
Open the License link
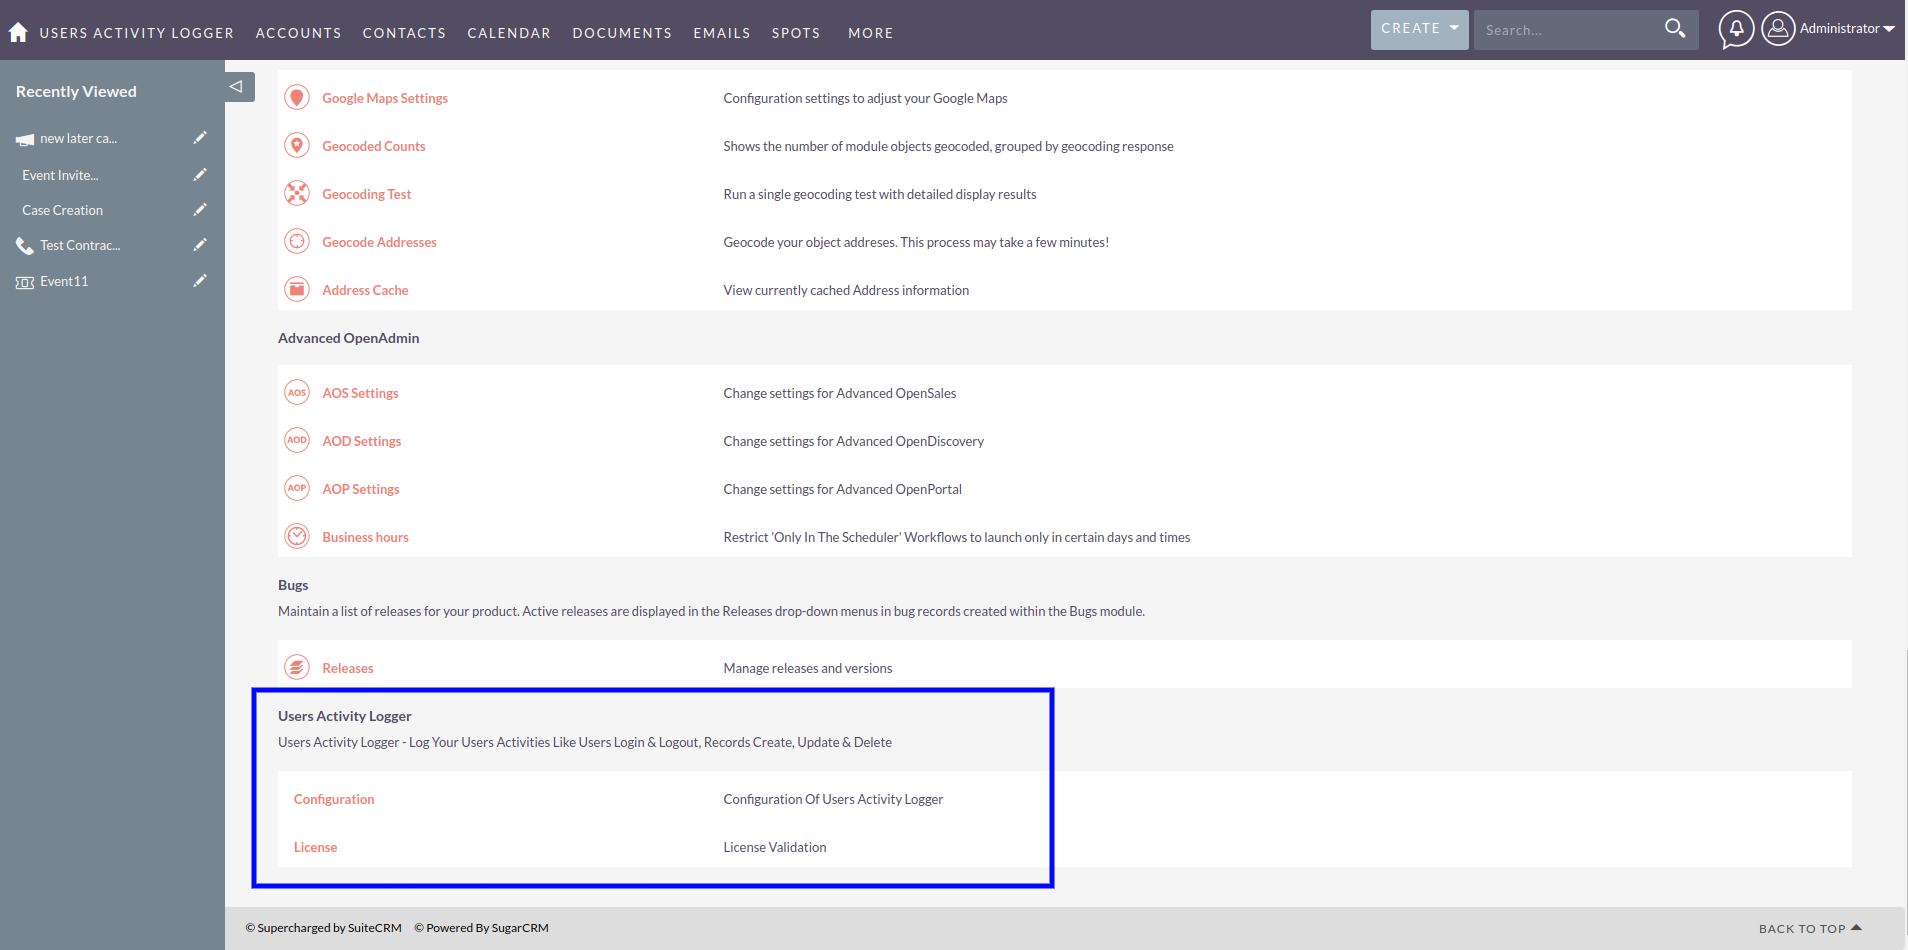(315, 847)
